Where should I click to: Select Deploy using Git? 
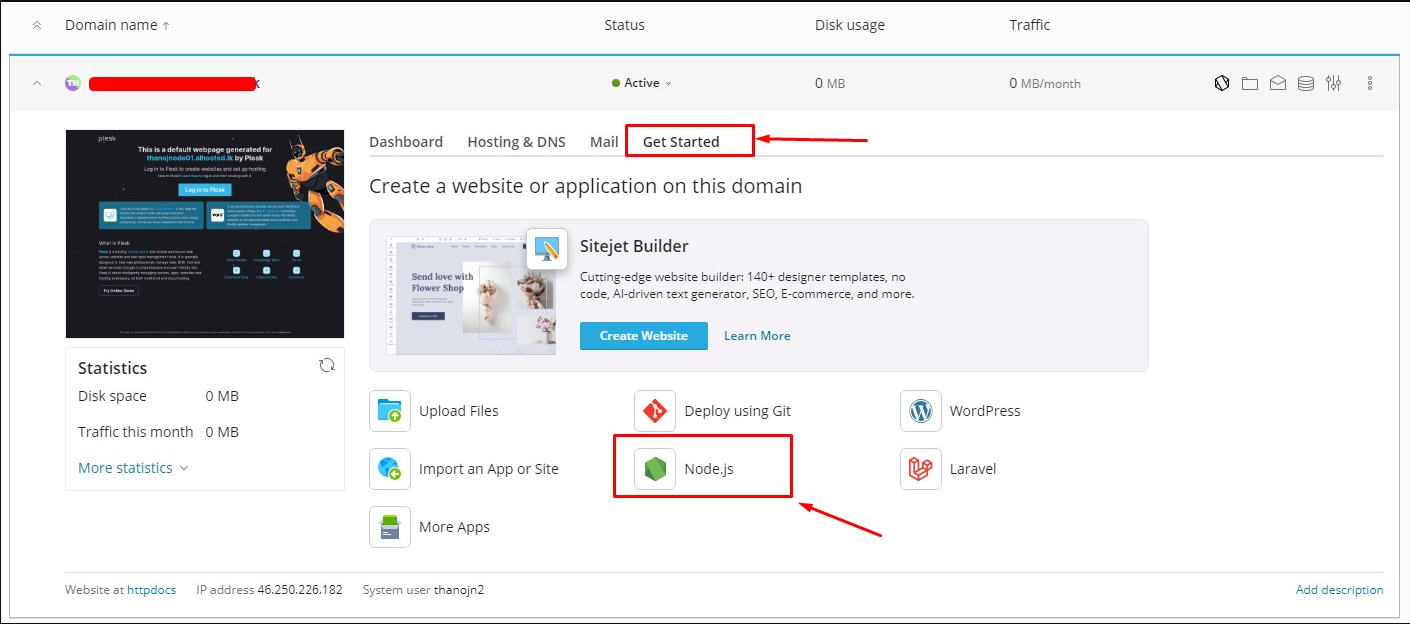(x=737, y=410)
